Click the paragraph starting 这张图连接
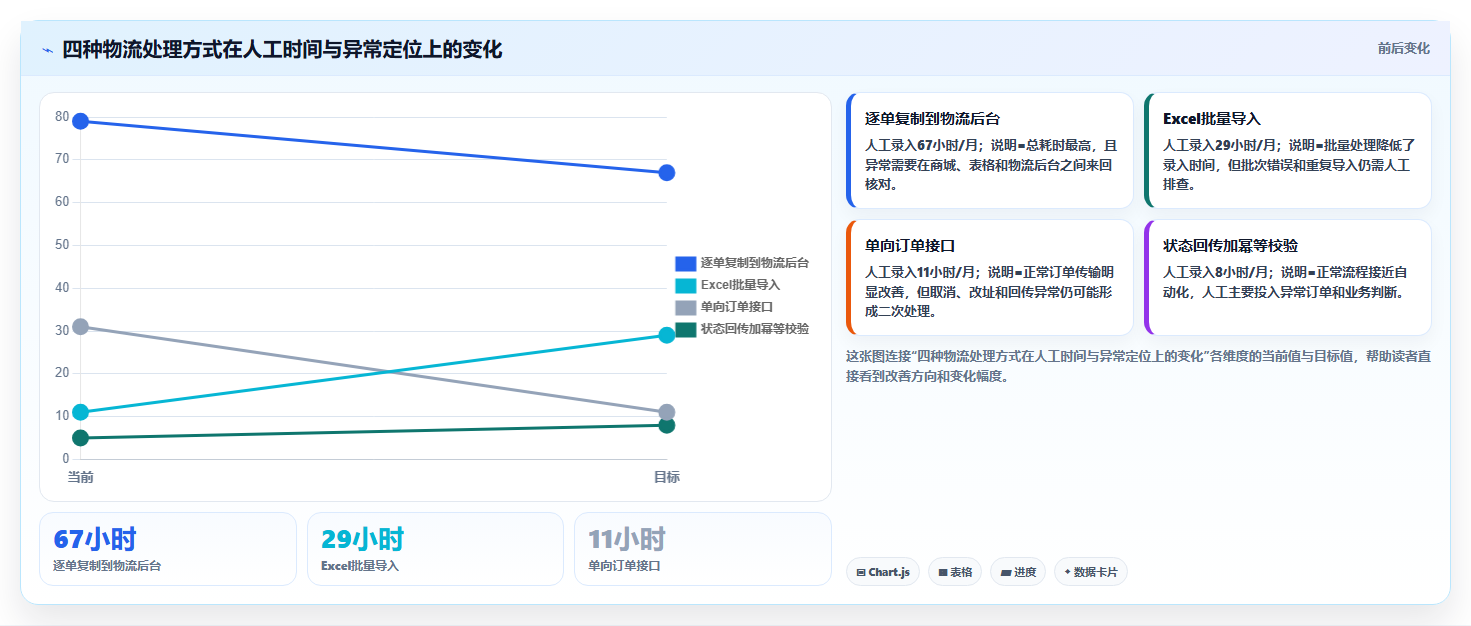 1138,366
